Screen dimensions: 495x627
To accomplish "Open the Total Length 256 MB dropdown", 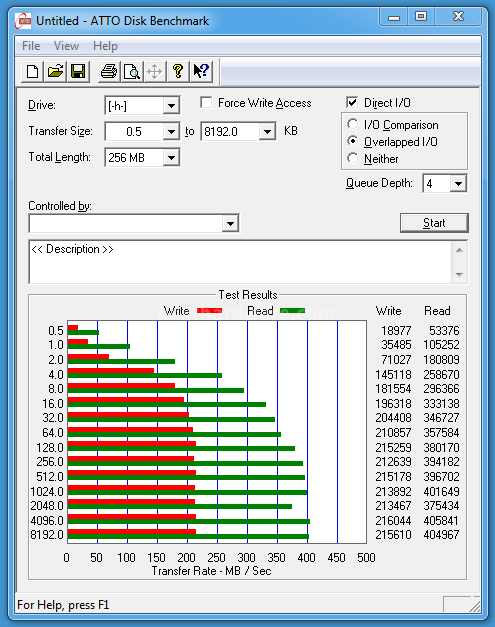I will coord(171,158).
